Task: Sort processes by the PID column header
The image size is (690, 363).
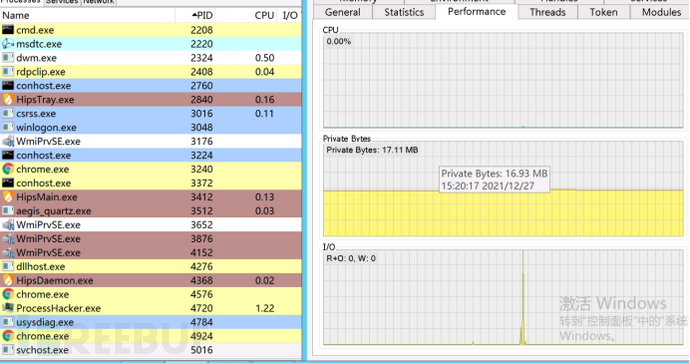Action: click(195, 15)
